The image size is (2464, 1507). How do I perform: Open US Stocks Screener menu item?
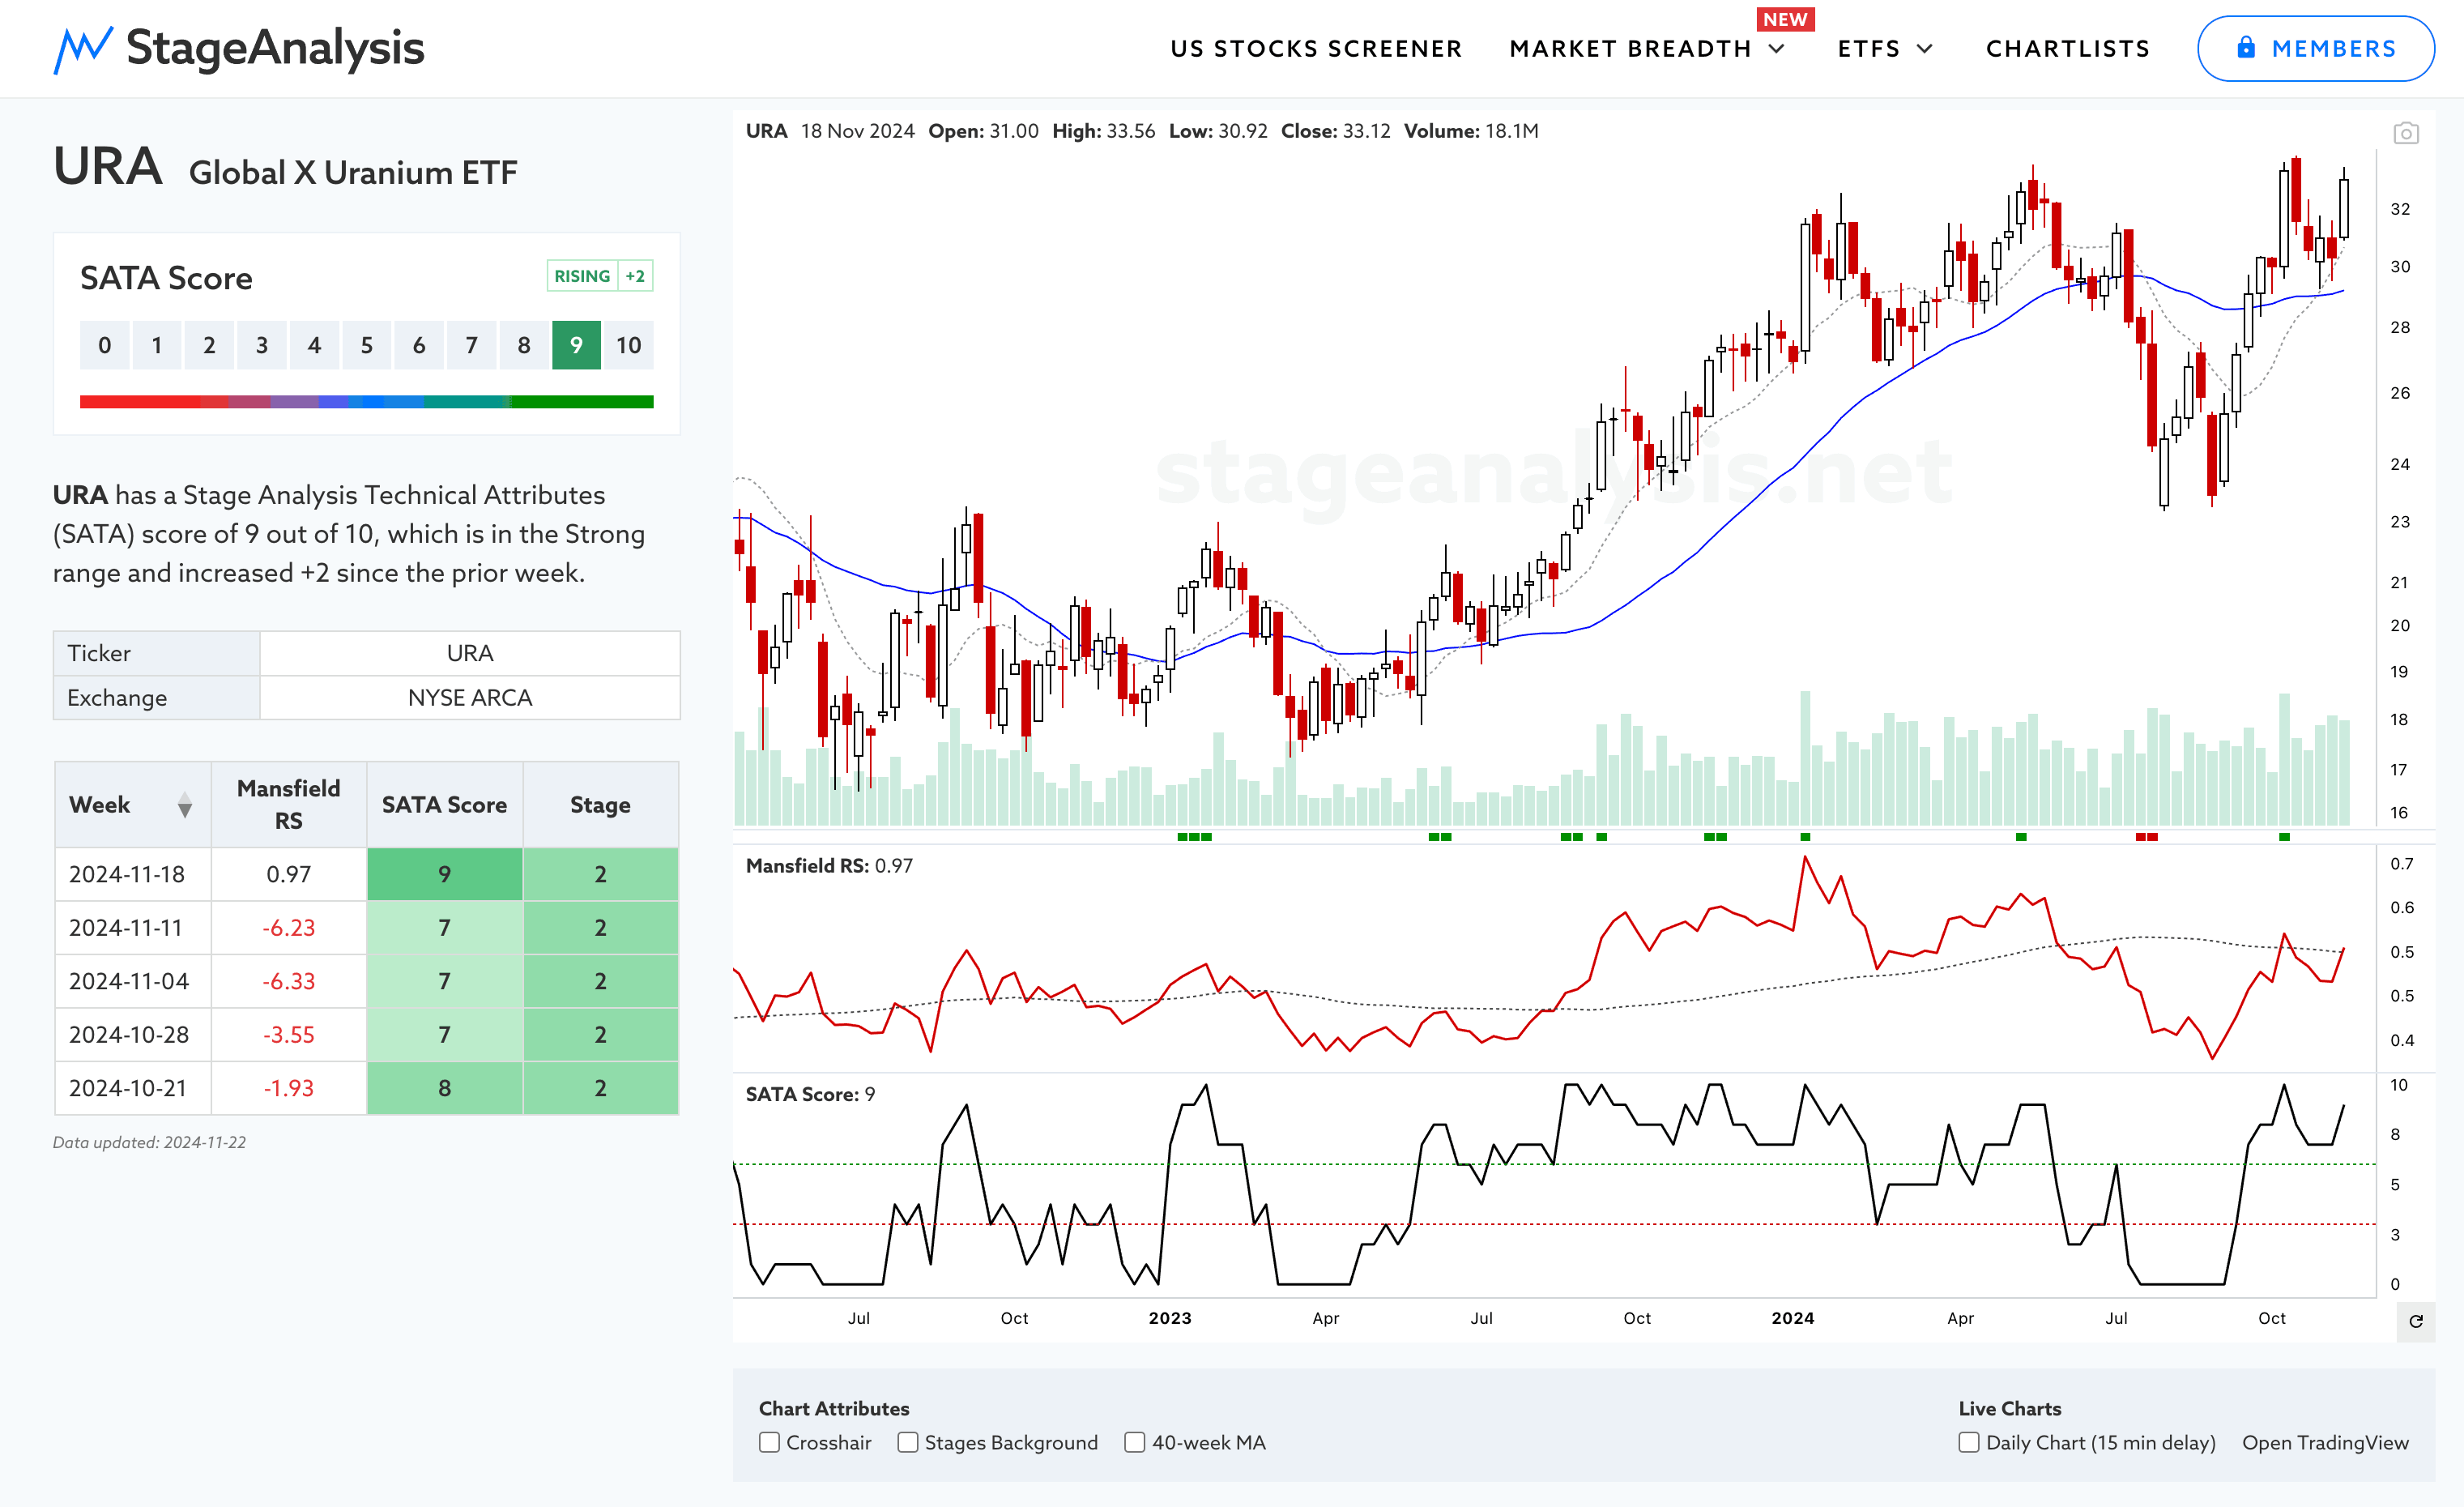pos(1316,49)
